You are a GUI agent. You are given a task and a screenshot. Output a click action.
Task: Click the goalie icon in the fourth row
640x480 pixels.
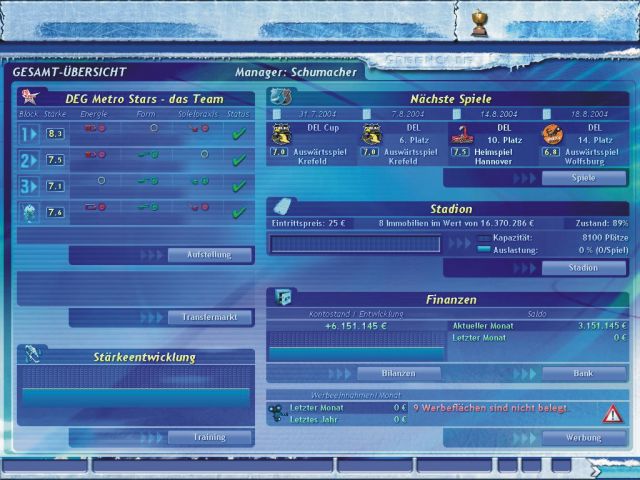pos(29,212)
